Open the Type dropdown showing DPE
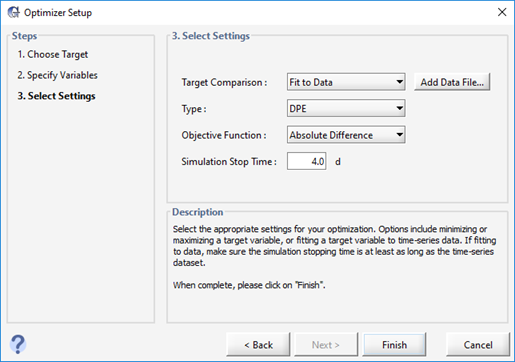 click(346, 108)
